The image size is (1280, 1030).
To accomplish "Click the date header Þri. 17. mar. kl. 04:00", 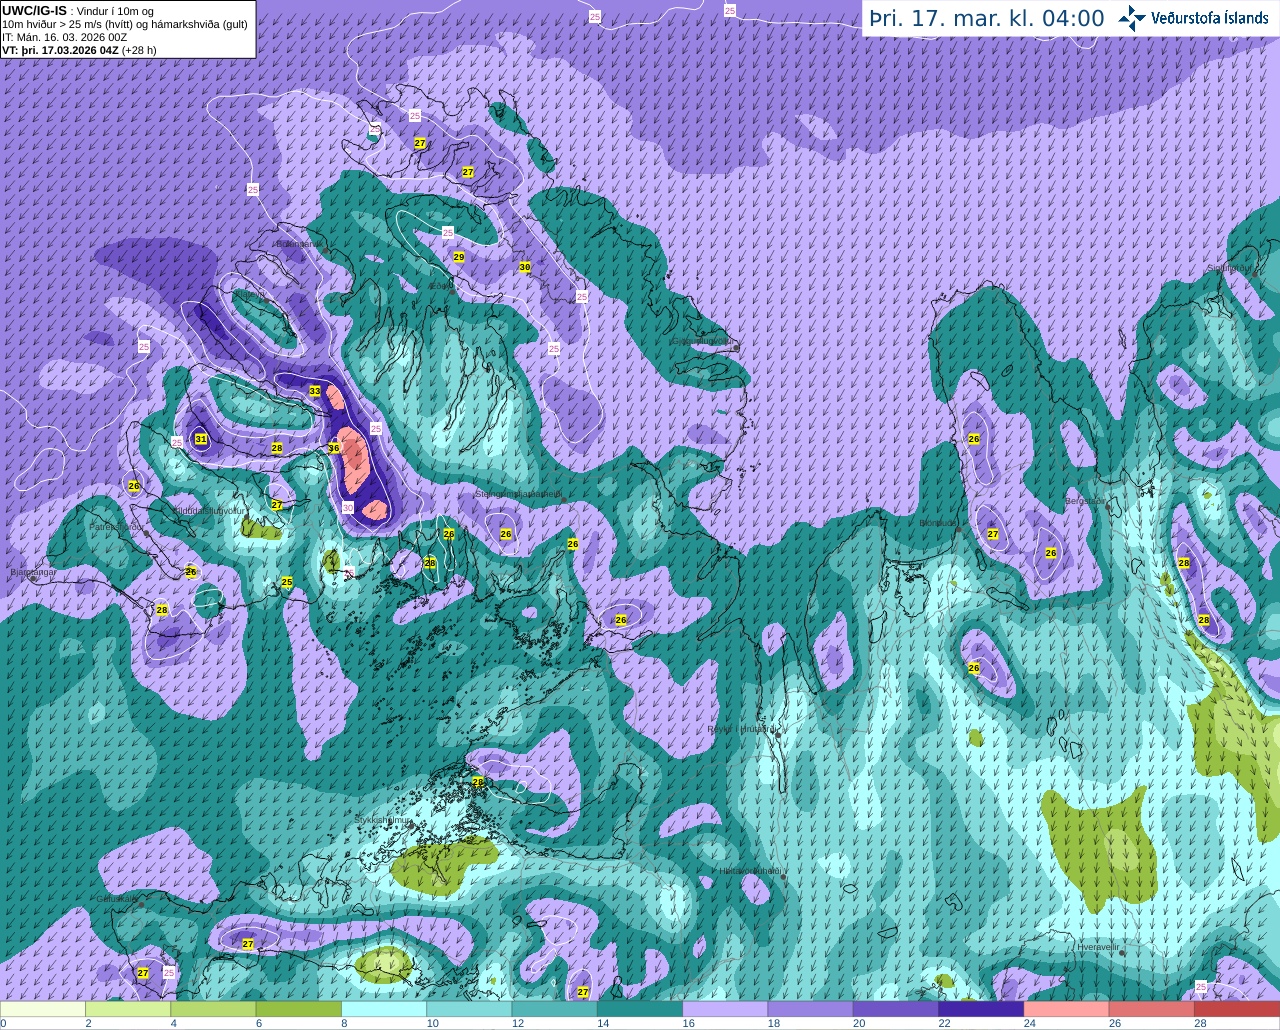I will (x=987, y=18).
